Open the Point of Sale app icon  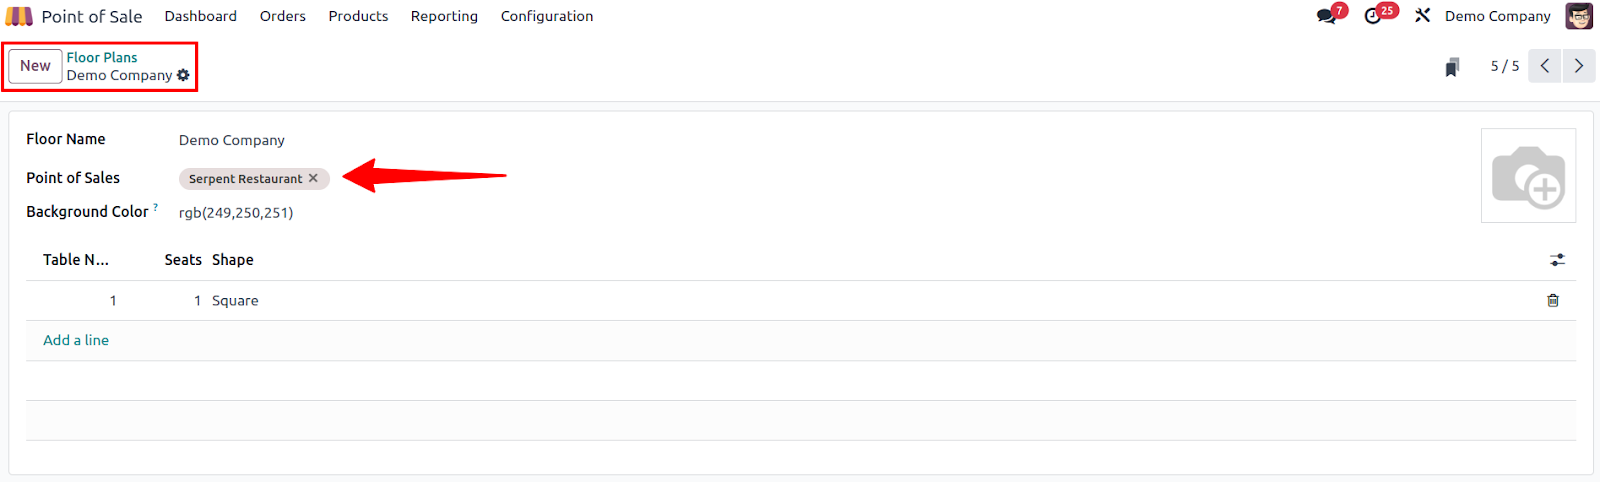19,16
